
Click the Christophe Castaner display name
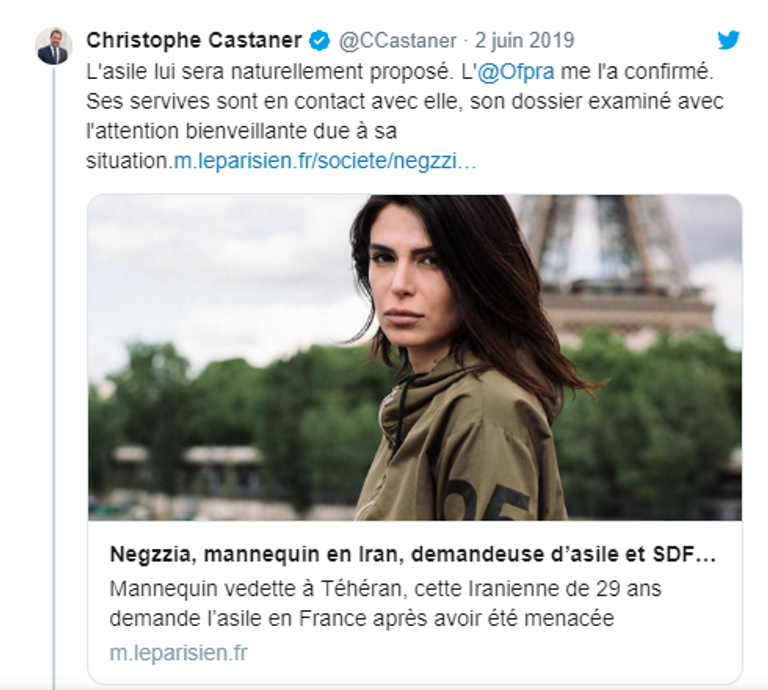click(x=196, y=41)
